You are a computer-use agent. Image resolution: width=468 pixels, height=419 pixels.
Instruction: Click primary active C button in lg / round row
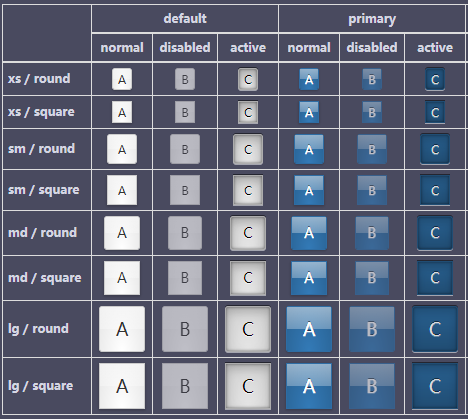point(435,329)
